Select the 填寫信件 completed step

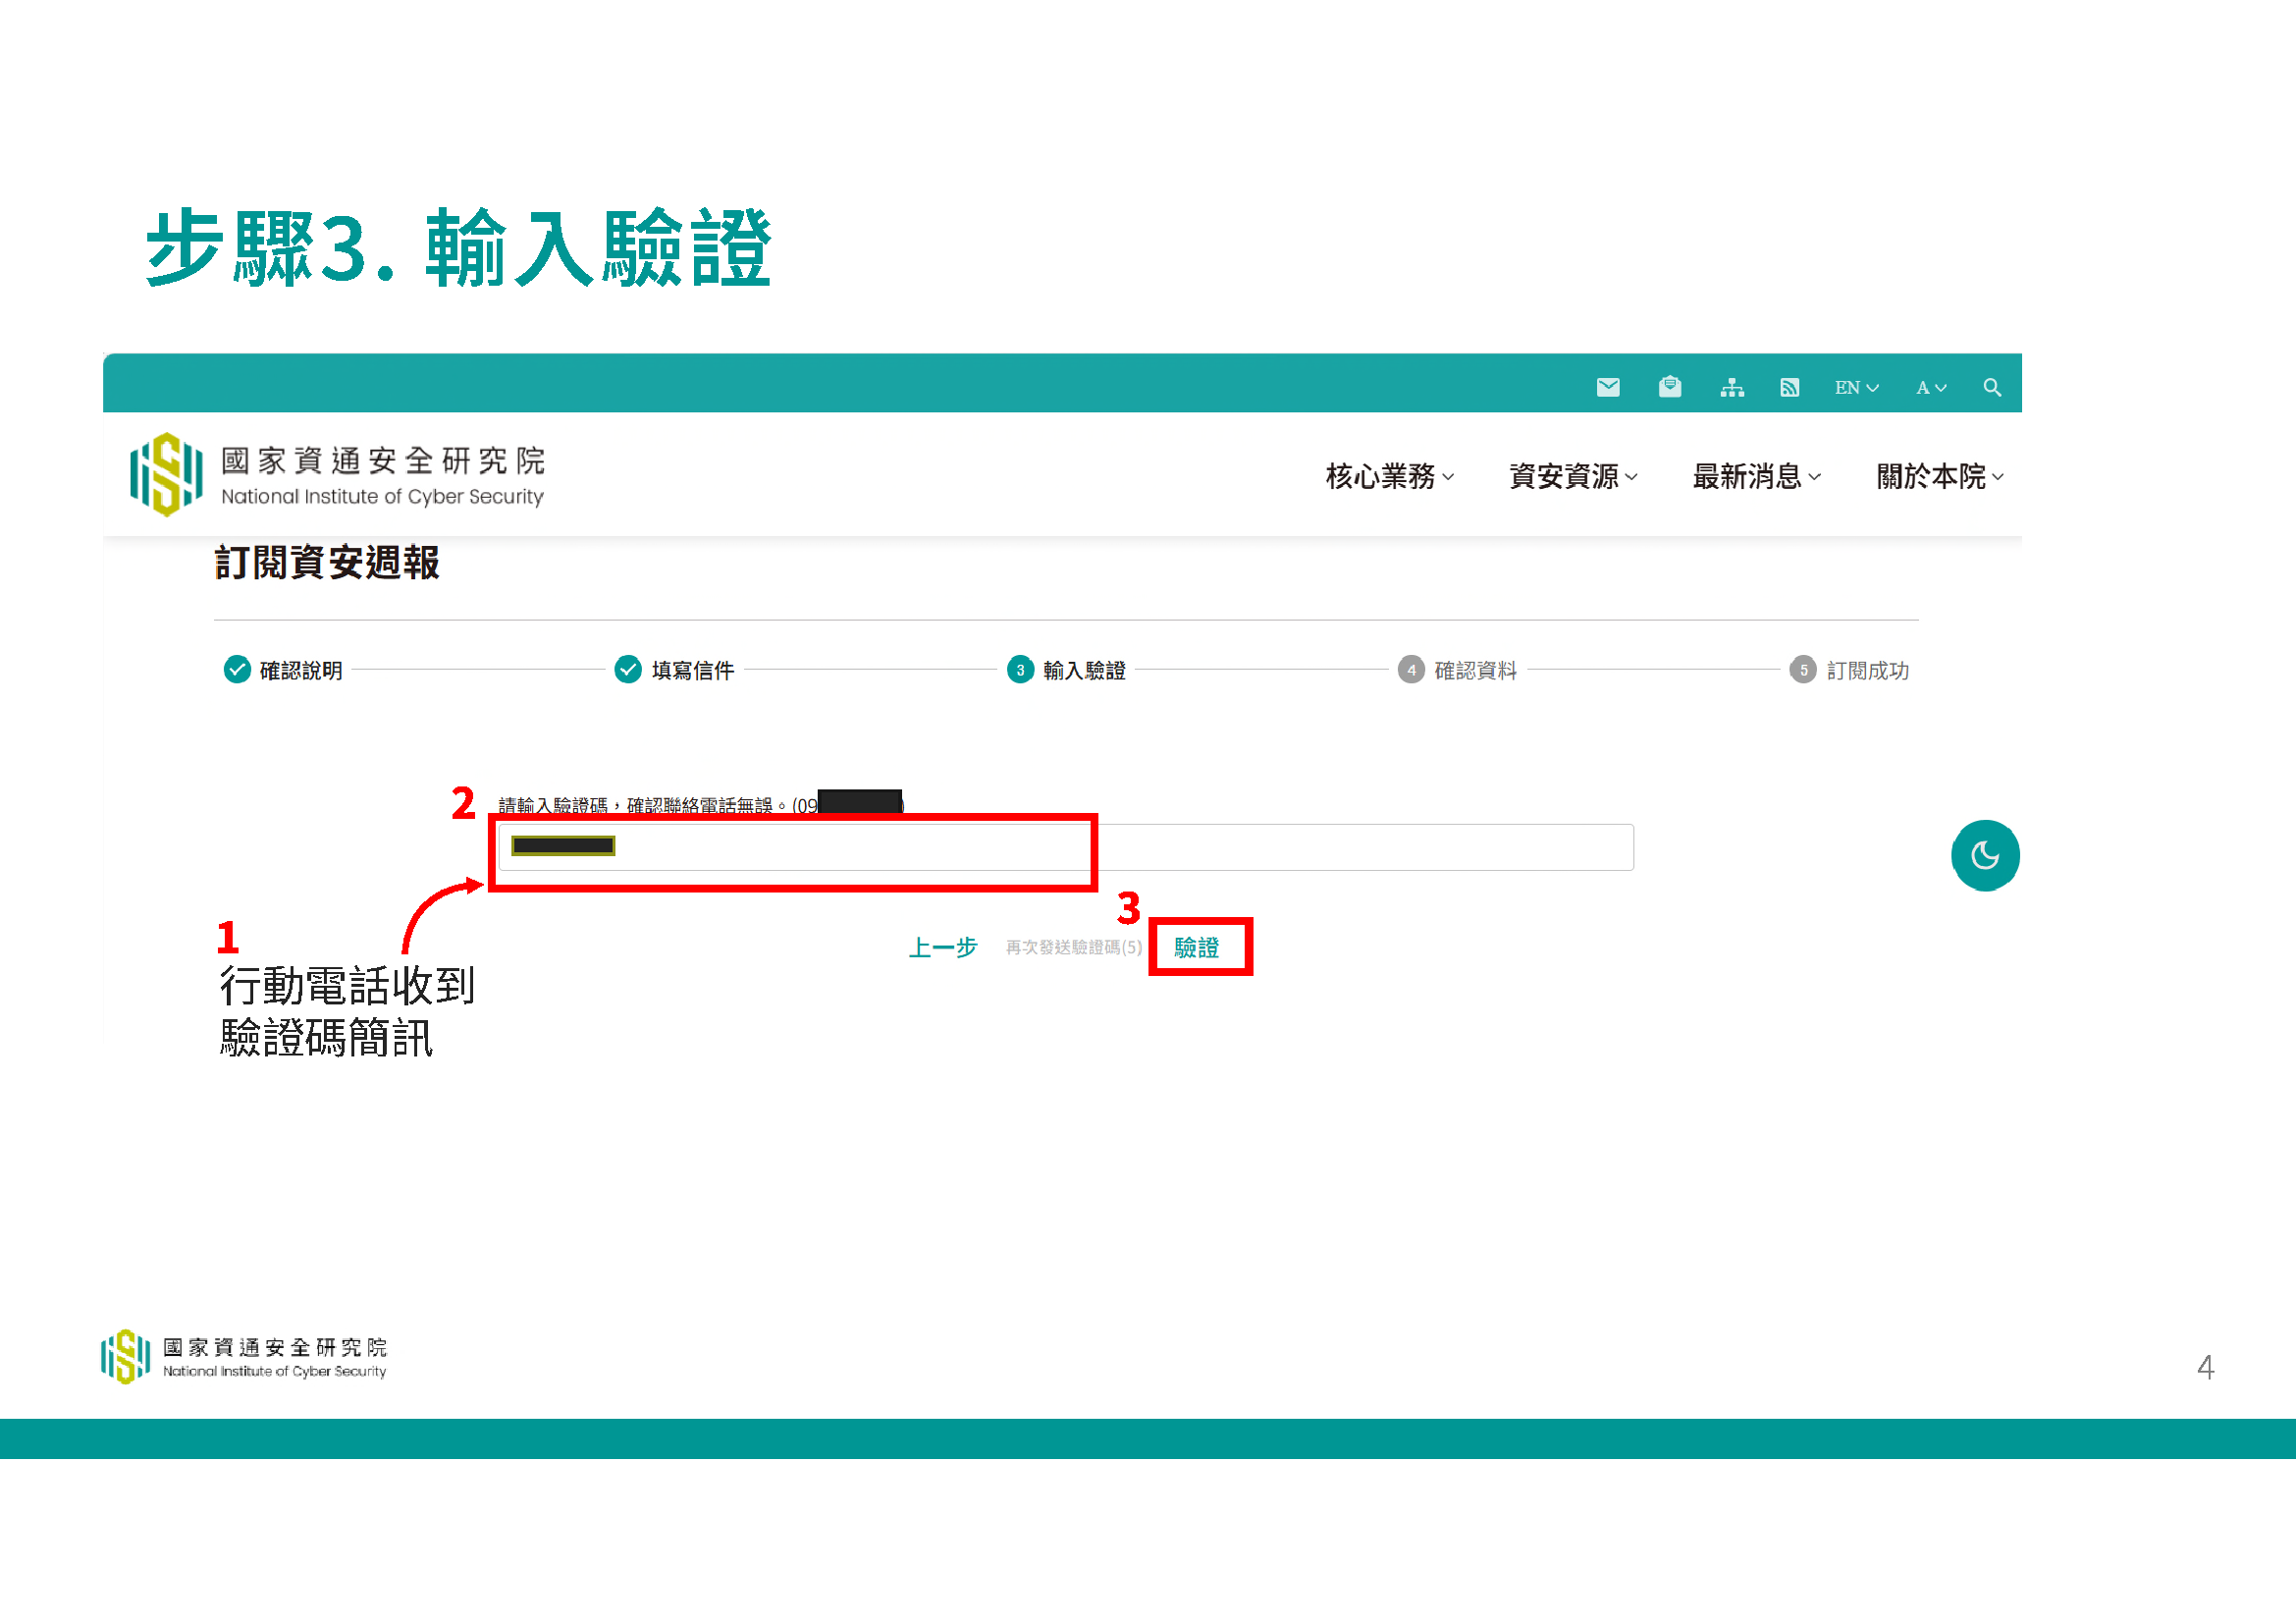click(675, 670)
